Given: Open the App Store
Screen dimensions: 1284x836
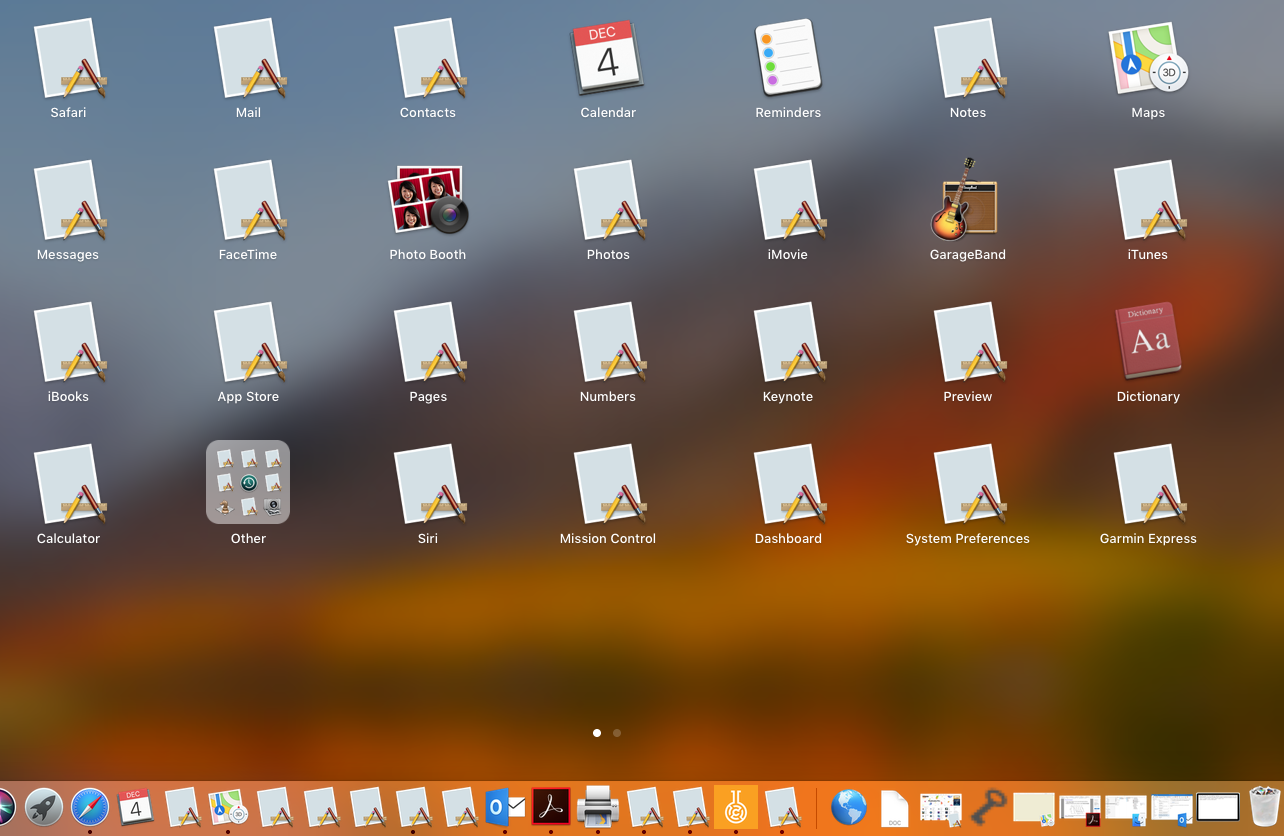Looking at the screenshot, I should click(248, 342).
